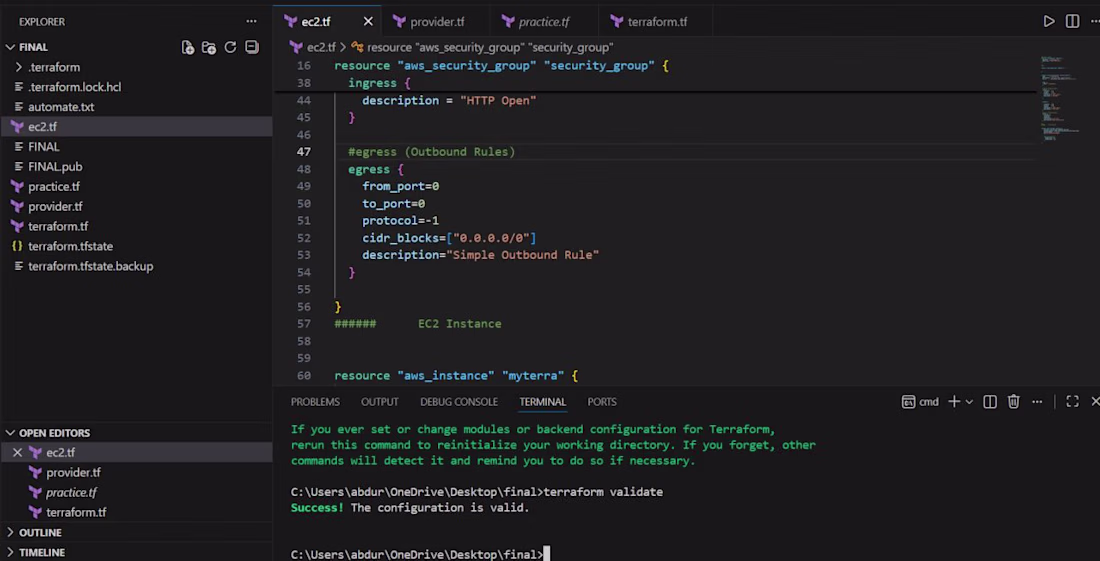1100x561 pixels.
Task: Click line number 52 in gutter
Action: point(303,238)
